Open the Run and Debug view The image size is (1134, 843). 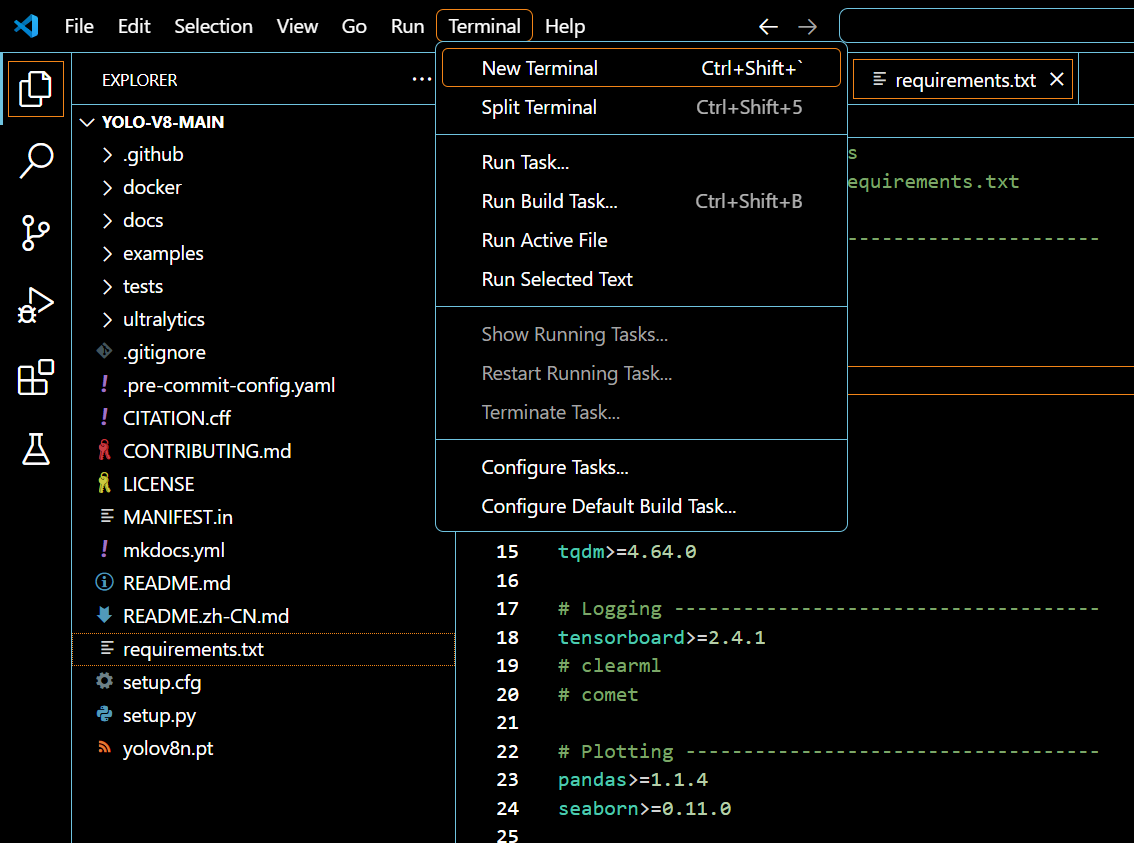tap(36, 306)
